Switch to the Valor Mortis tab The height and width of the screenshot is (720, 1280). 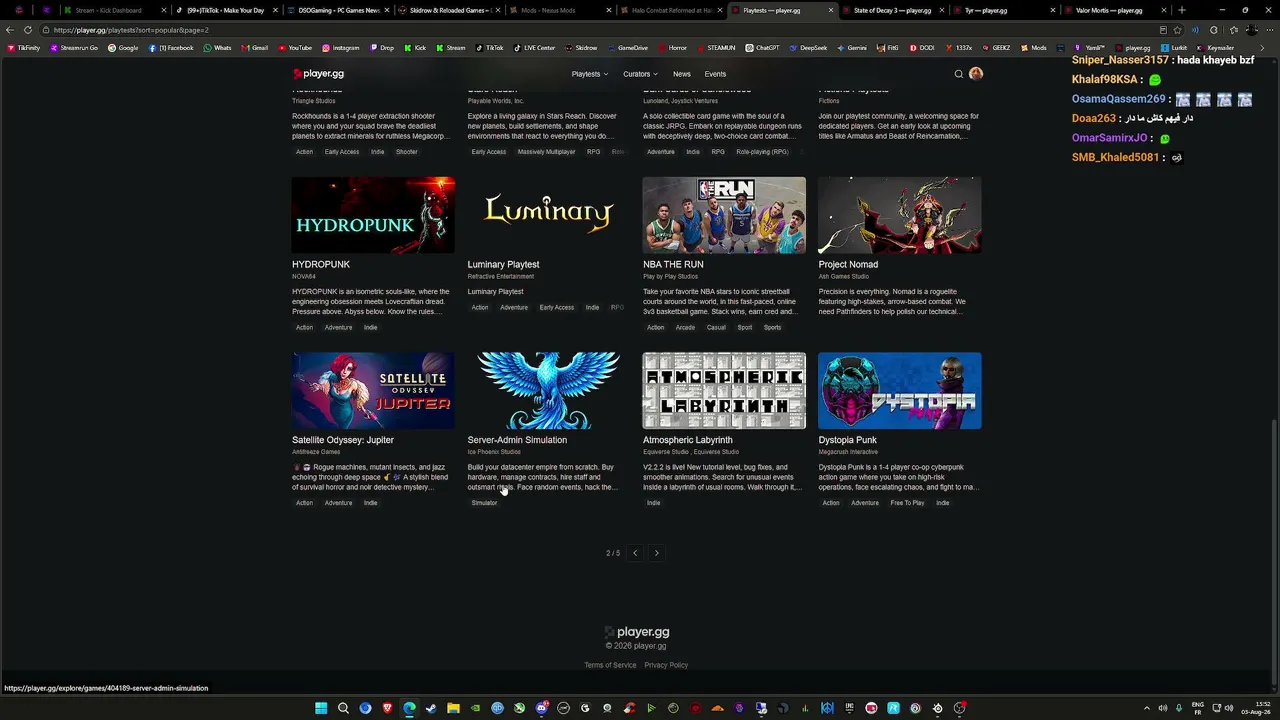[1114, 10]
